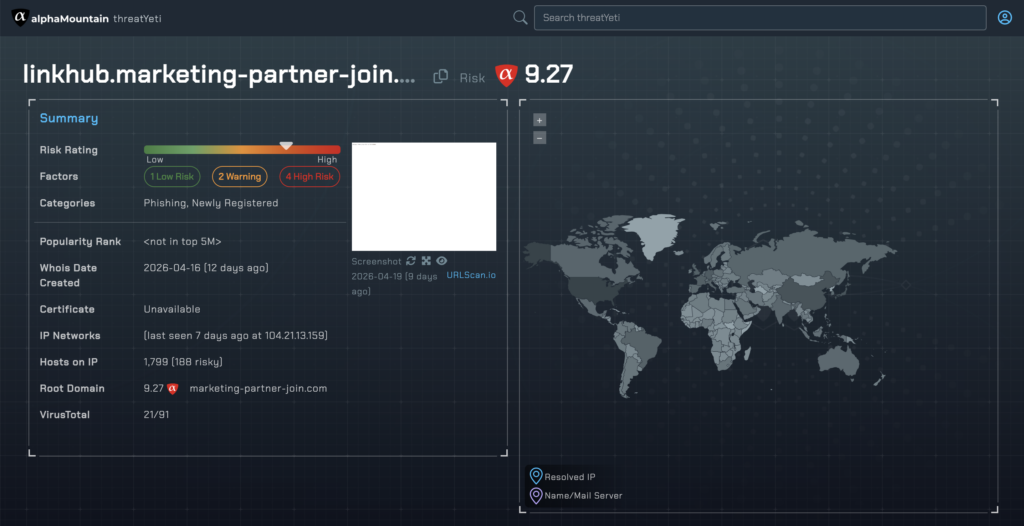Click the VirusTotal 21/91 value
This screenshot has height=526, width=1024.
(156, 414)
